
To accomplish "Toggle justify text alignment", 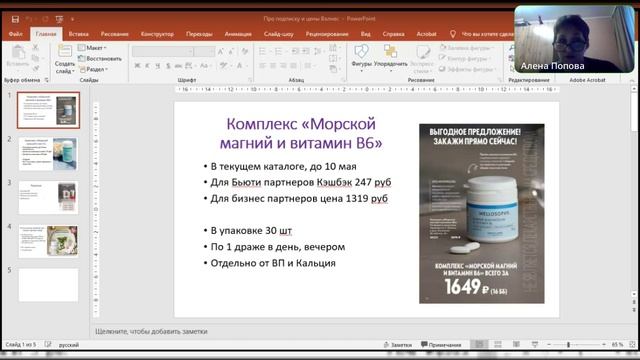I will coord(293,66).
